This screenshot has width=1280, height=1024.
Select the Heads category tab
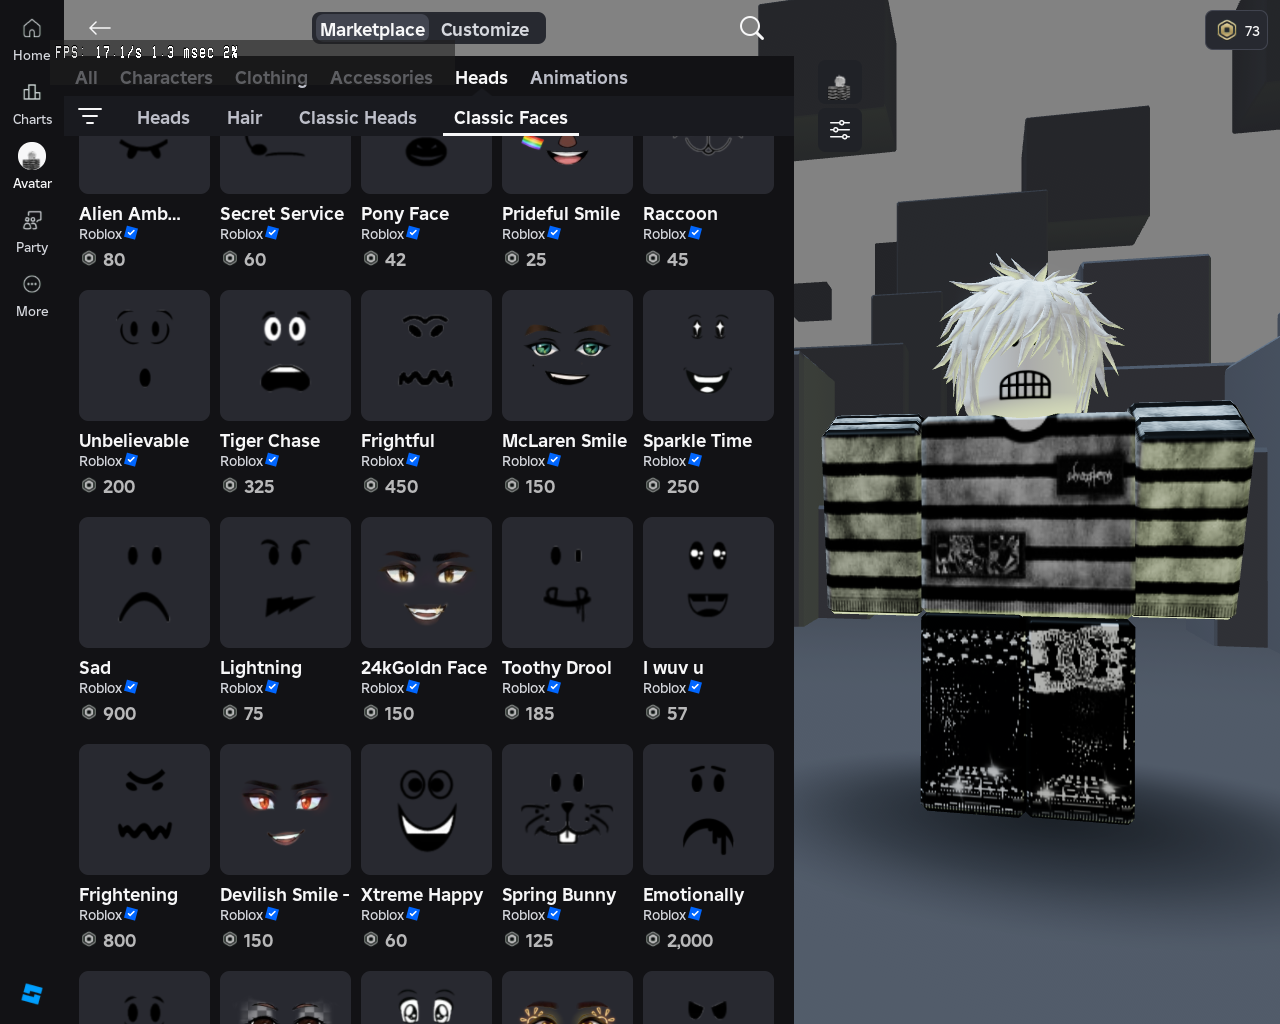[481, 77]
